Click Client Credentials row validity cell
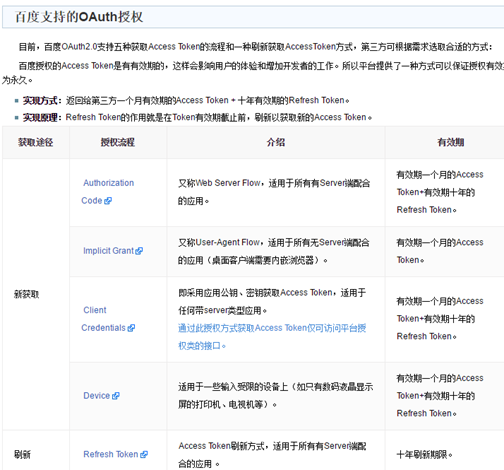This screenshot has height=470, width=504. tap(445, 319)
